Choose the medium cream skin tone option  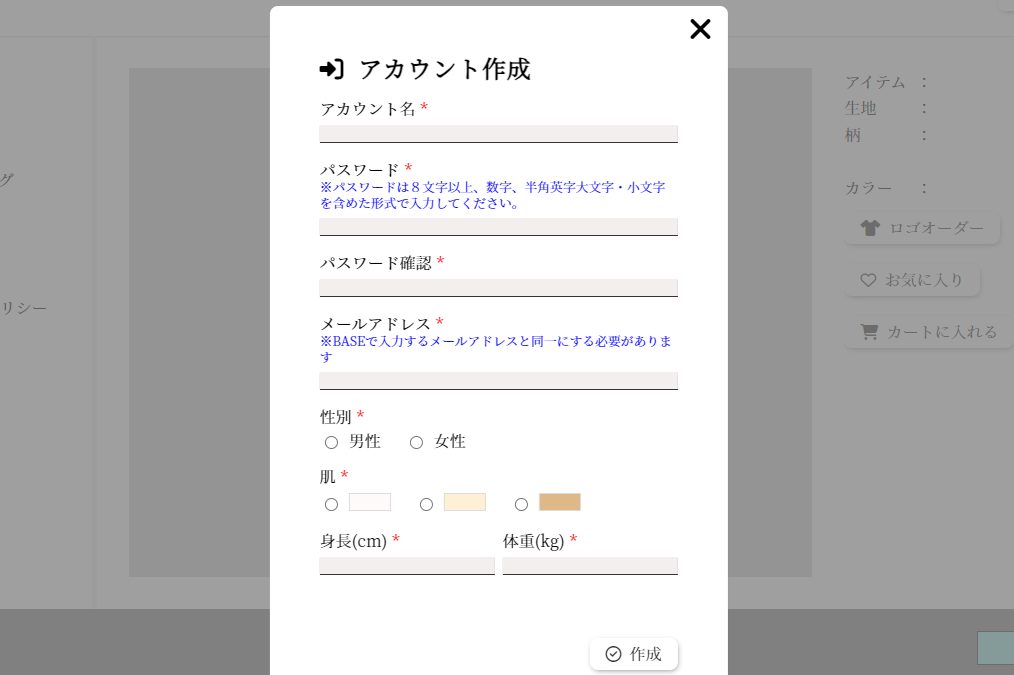pos(426,504)
